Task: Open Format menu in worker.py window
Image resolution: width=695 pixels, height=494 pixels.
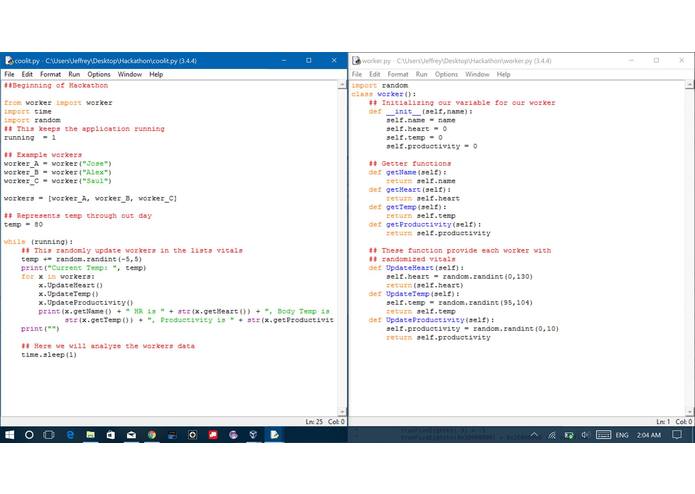Action: [x=398, y=74]
